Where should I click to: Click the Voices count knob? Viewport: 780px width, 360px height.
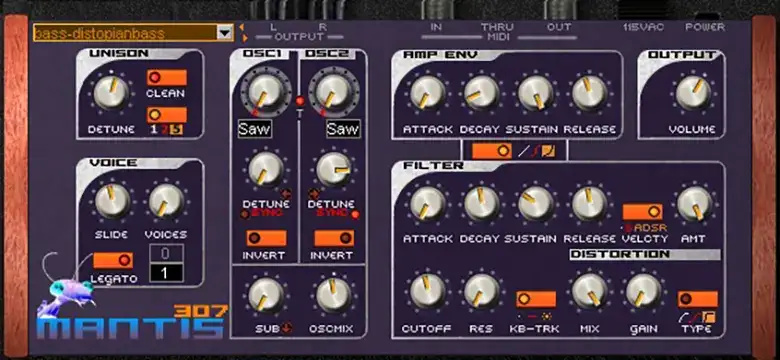[166, 200]
